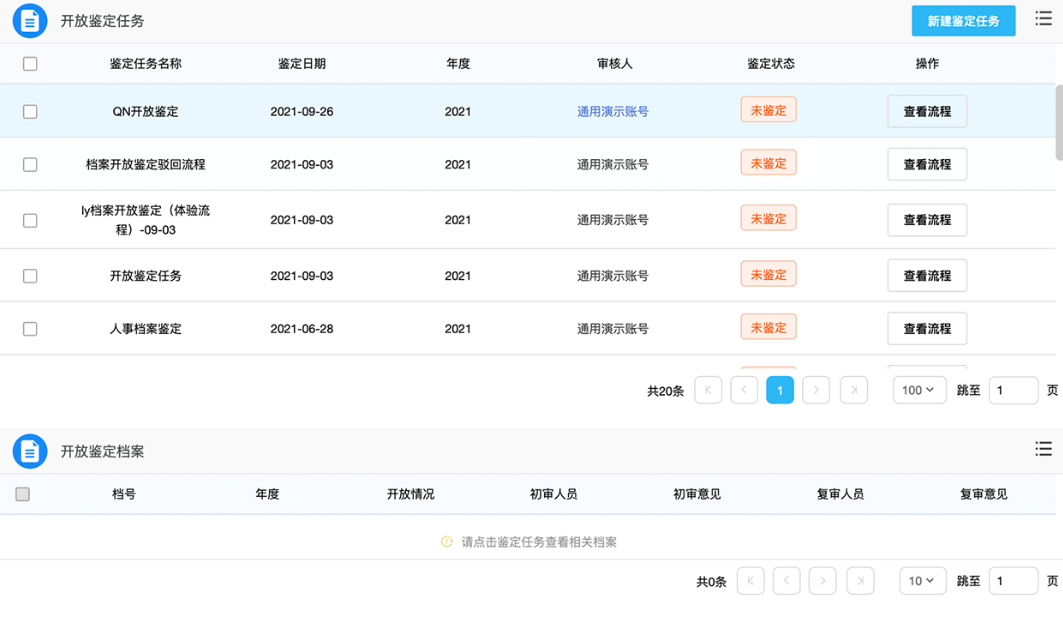The width and height of the screenshot is (1063, 629).
Task: Jump to last page in task pagination
Action: point(854,390)
